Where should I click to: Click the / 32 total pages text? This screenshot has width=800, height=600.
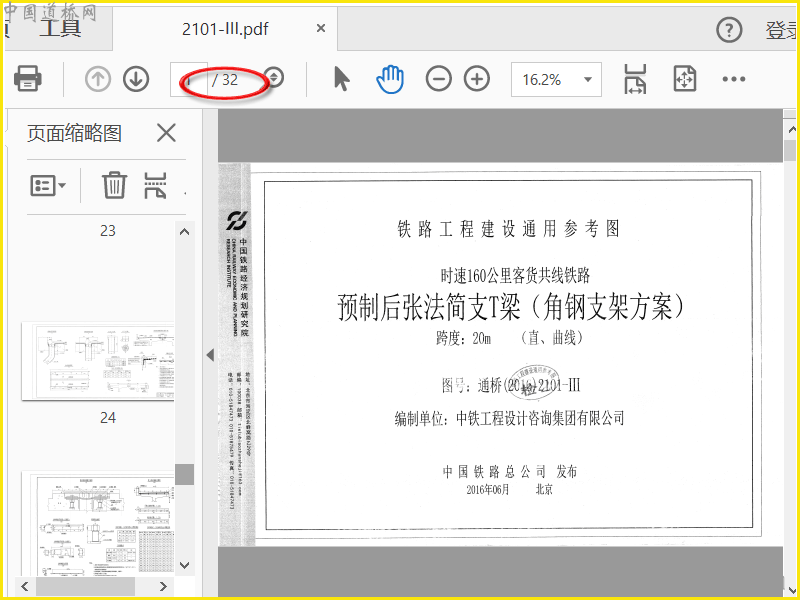click(x=226, y=80)
